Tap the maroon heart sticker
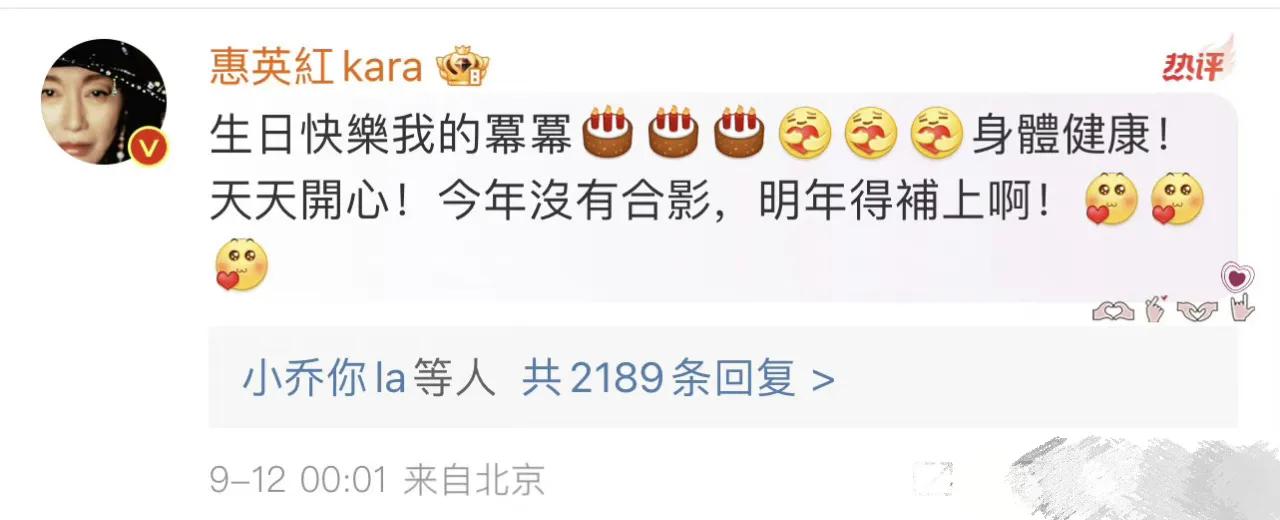 (x=1238, y=276)
